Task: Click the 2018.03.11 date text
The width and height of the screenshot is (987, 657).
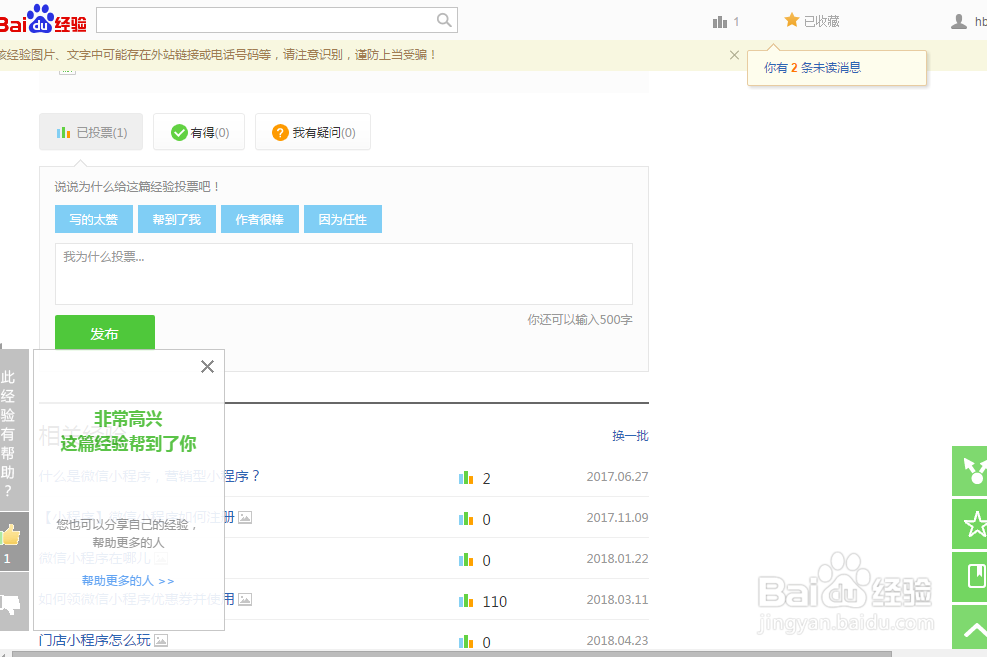Action: (x=618, y=599)
